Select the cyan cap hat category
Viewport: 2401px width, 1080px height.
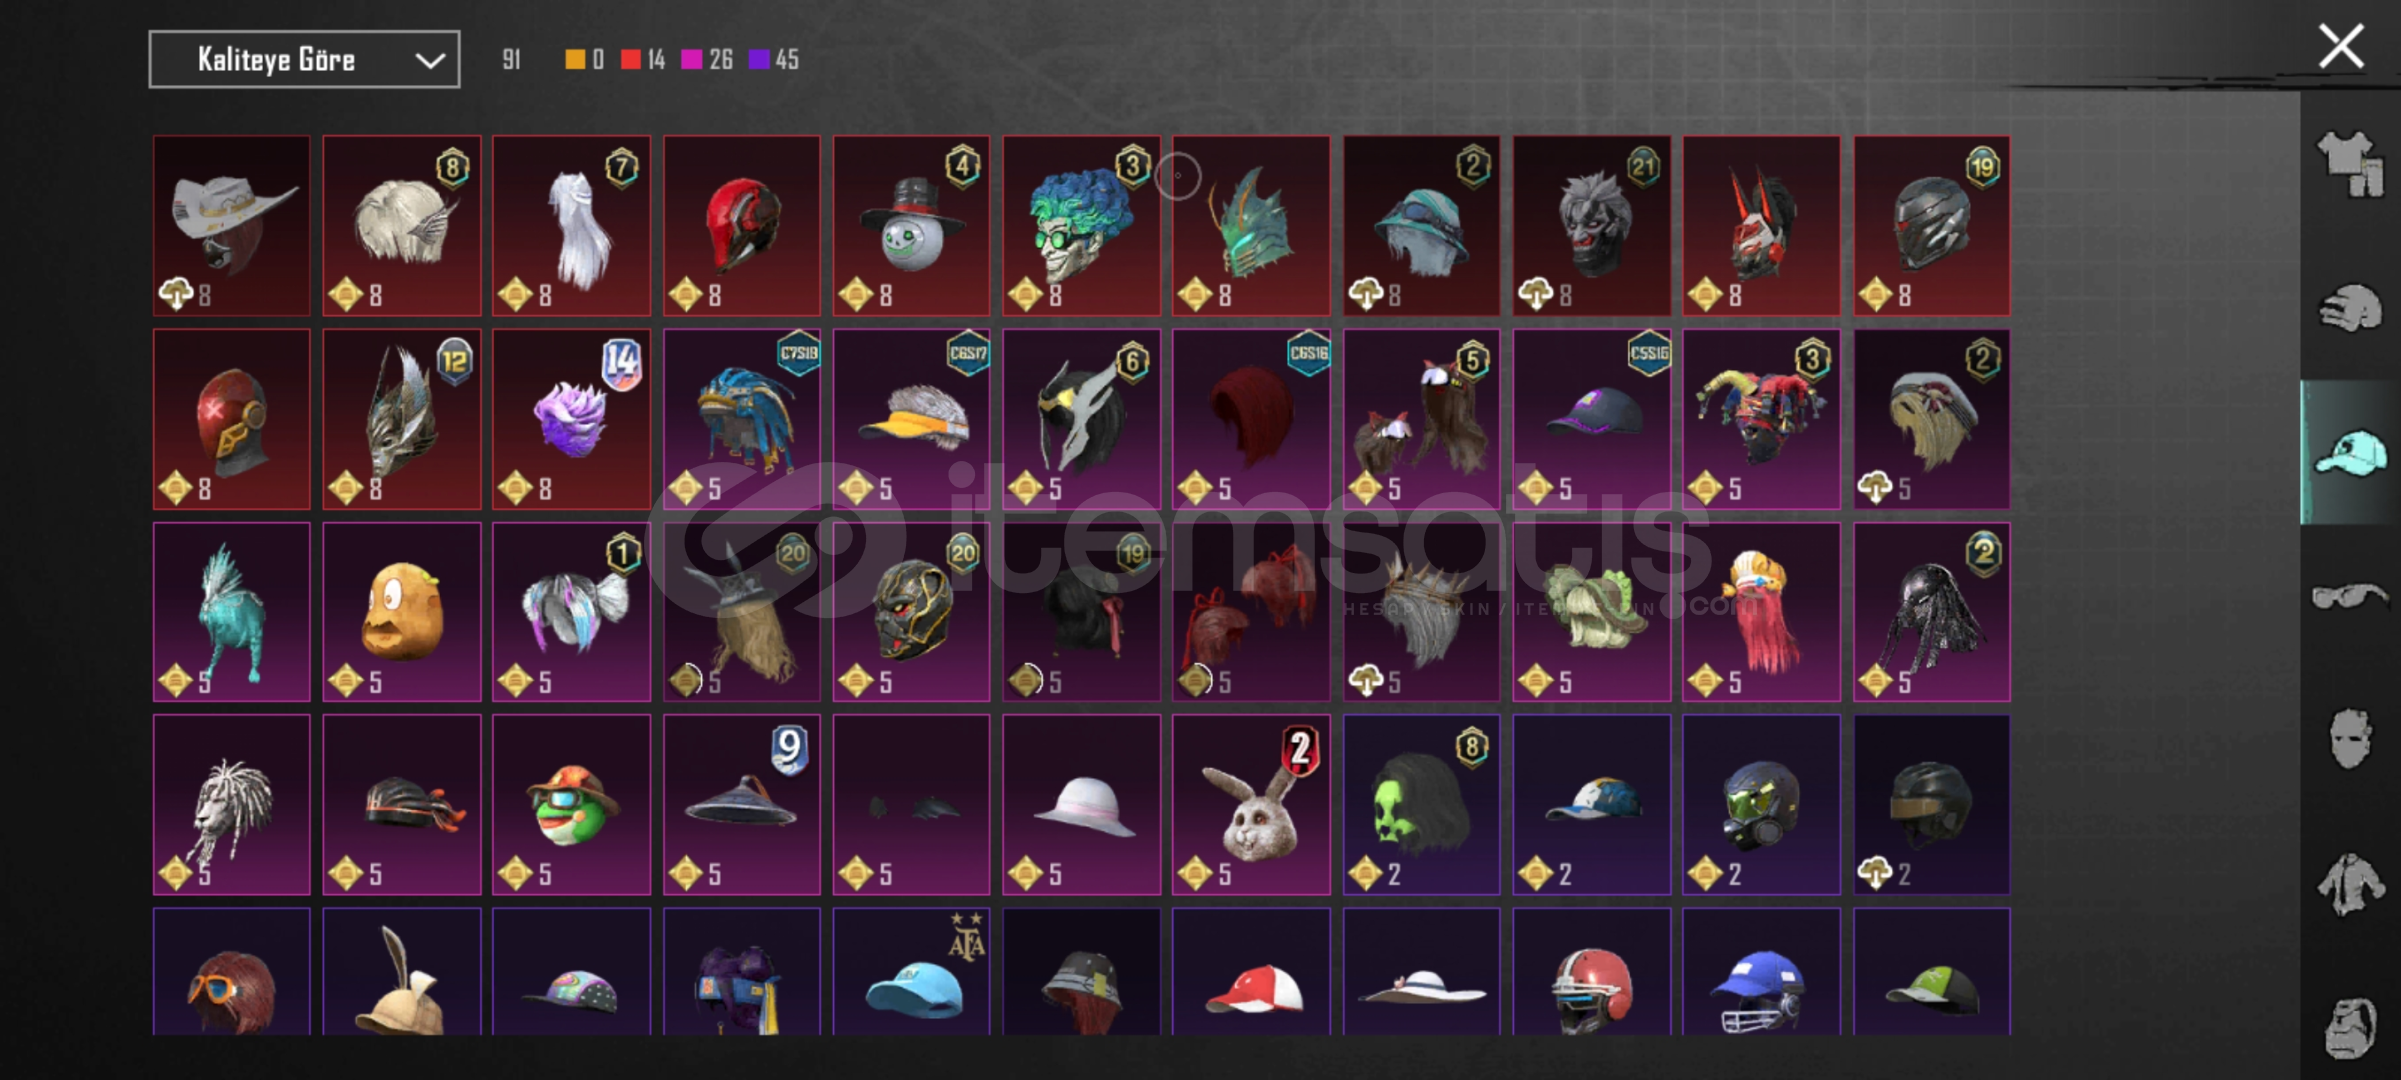click(2349, 453)
